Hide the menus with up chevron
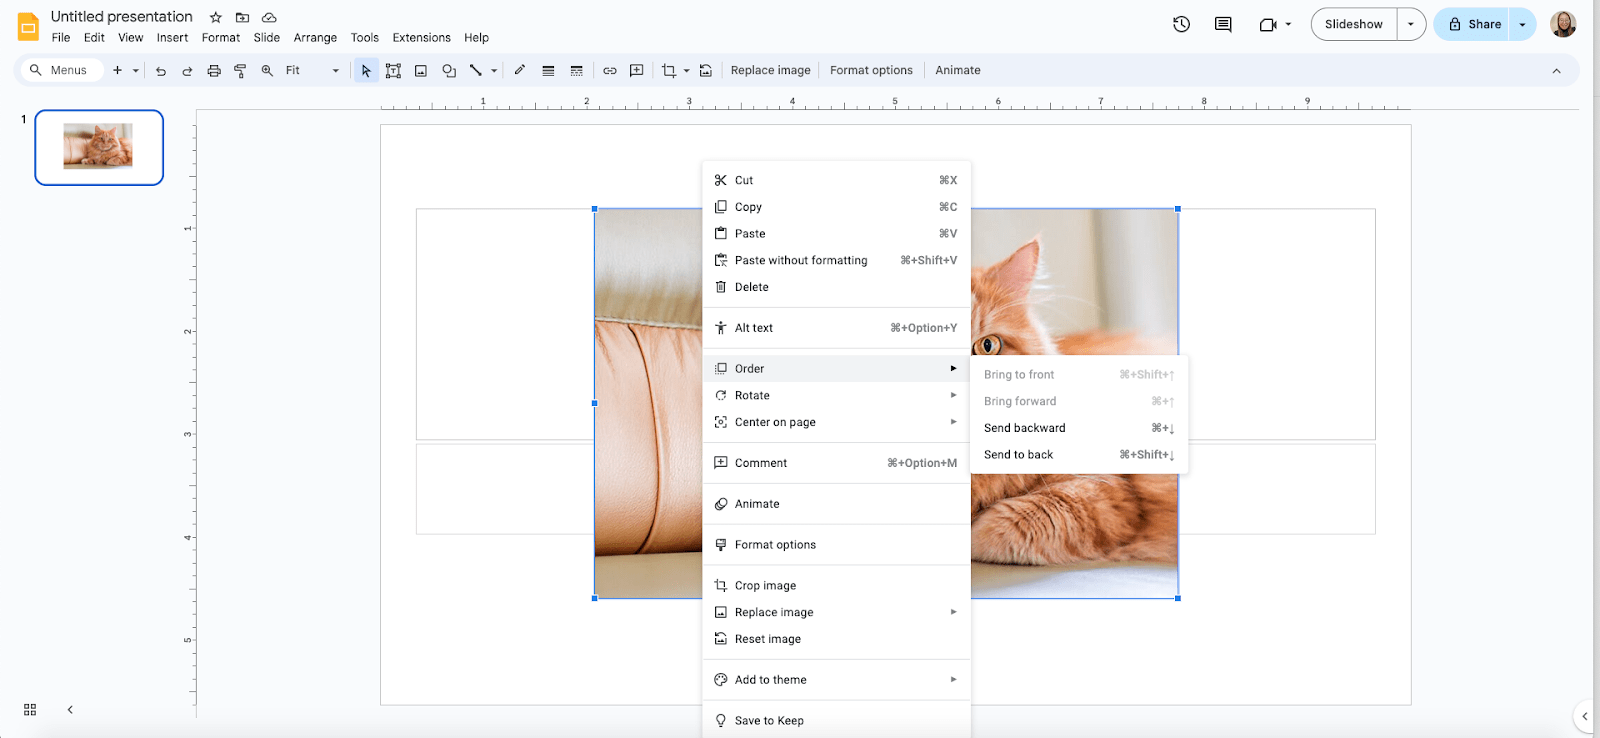The width and height of the screenshot is (1600, 738). [1556, 71]
